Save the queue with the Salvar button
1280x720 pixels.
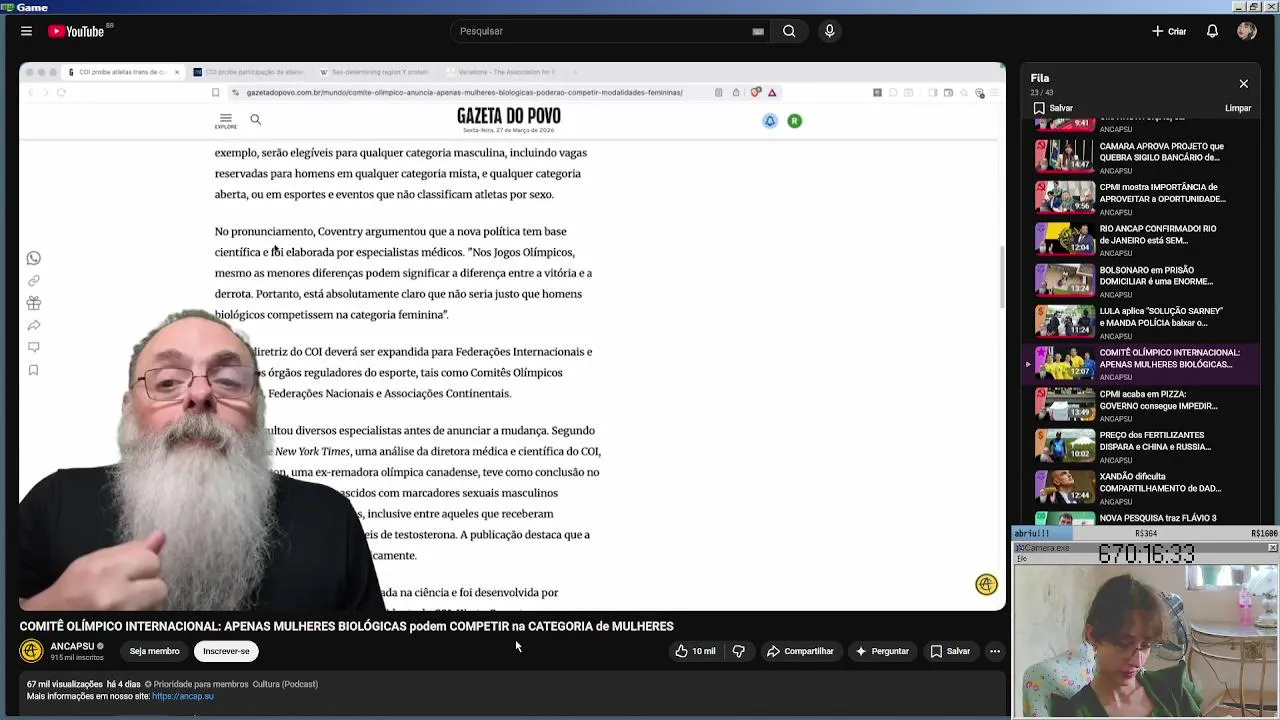(x=1053, y=108)
